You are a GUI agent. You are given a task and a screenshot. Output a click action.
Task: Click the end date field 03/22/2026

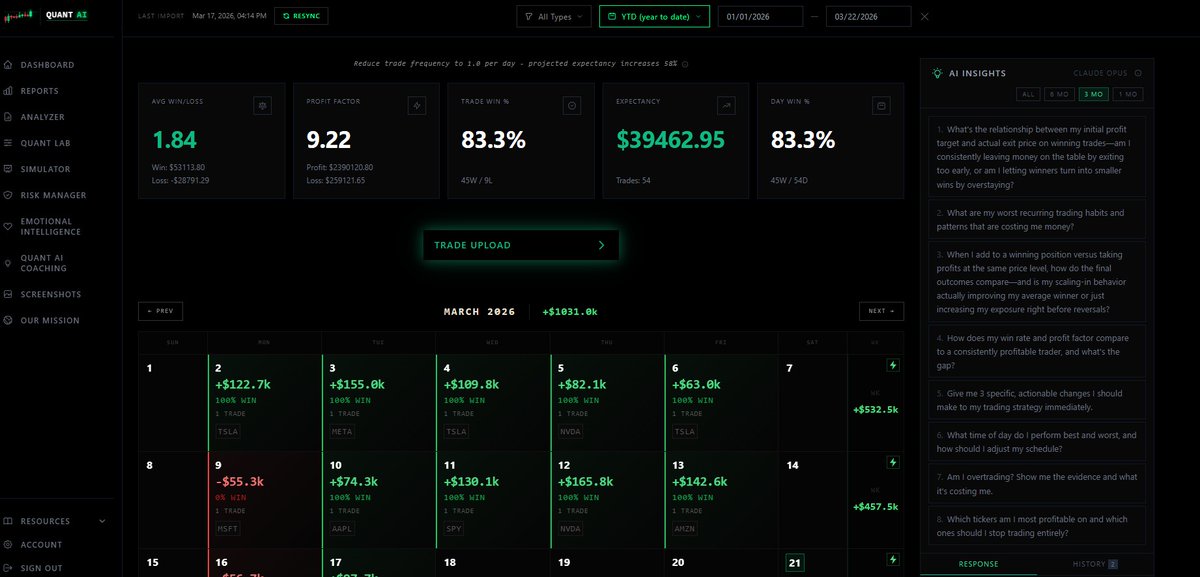click(x=868, y=16)
